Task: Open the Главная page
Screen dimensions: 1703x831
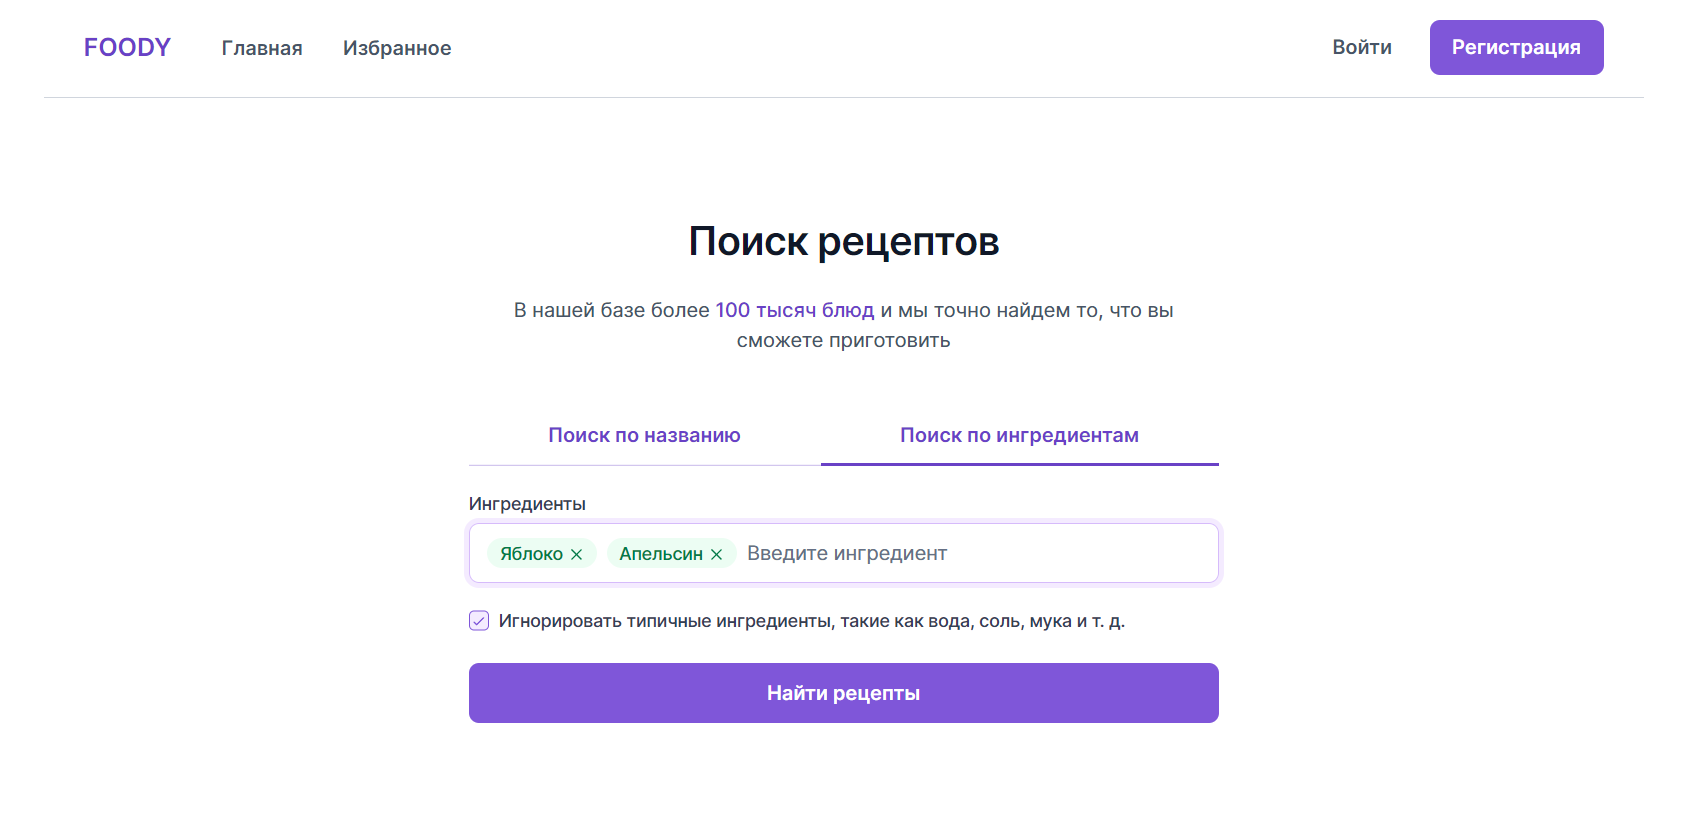Action: (261, 47)
